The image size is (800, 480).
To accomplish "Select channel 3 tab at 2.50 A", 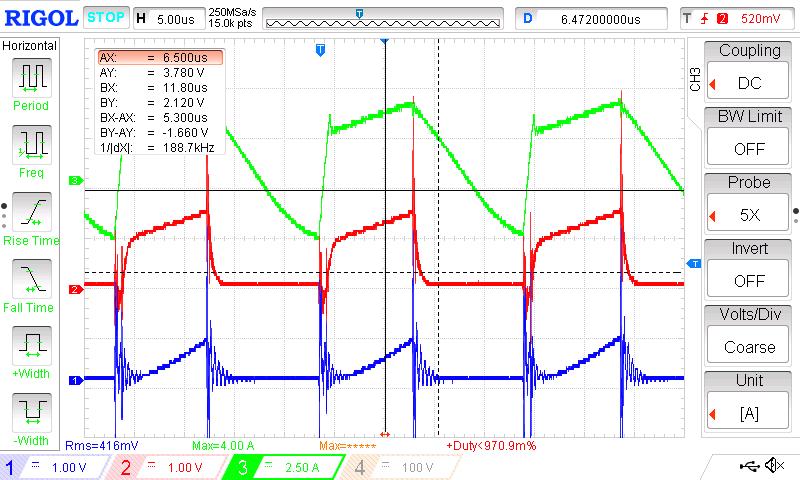I will tap(284, 467).
